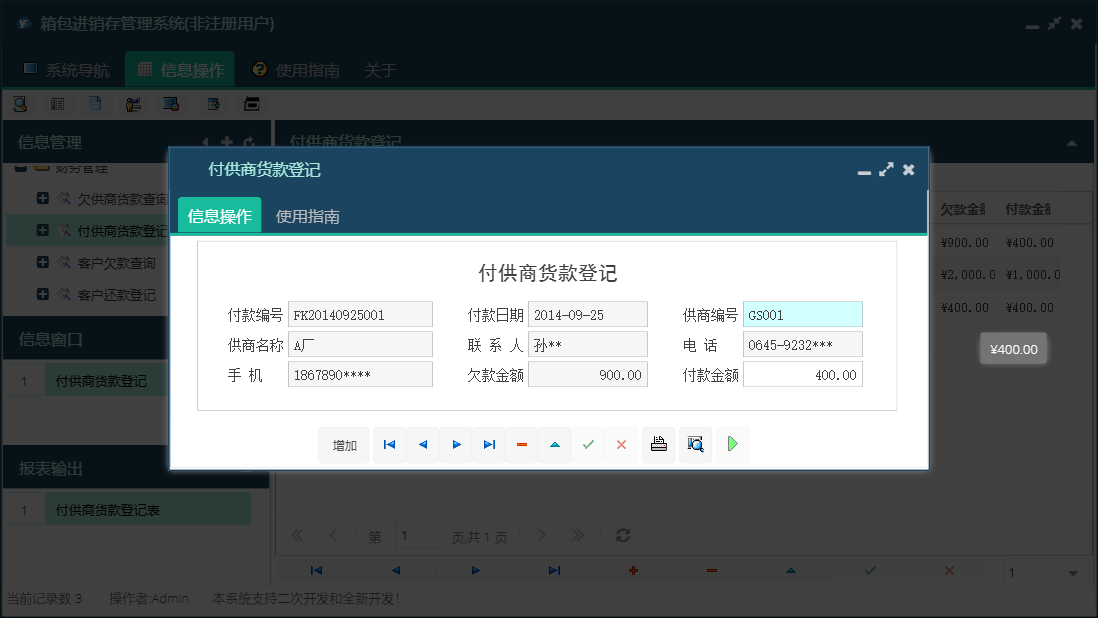Go to the next page in pagination controls

[x=541, y=535]
